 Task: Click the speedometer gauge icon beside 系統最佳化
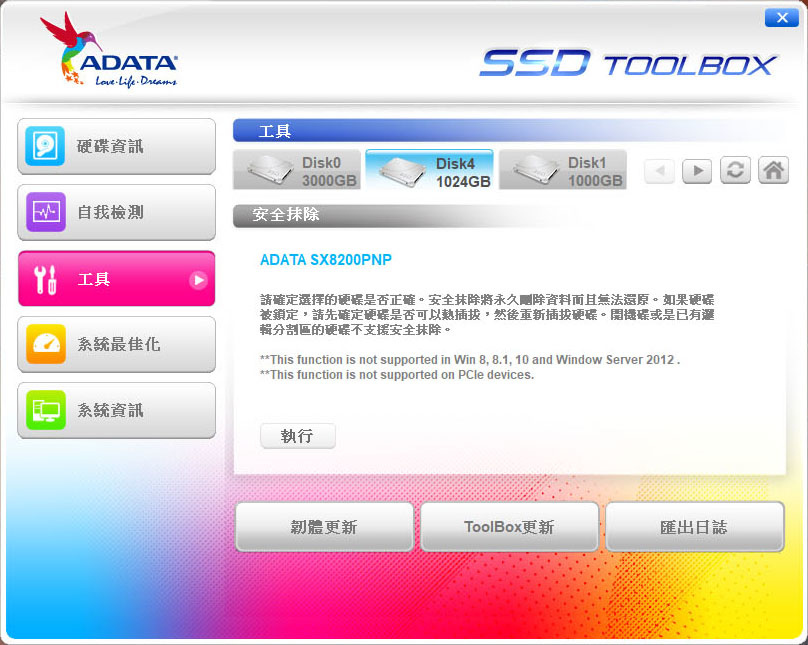click(46, 344)
